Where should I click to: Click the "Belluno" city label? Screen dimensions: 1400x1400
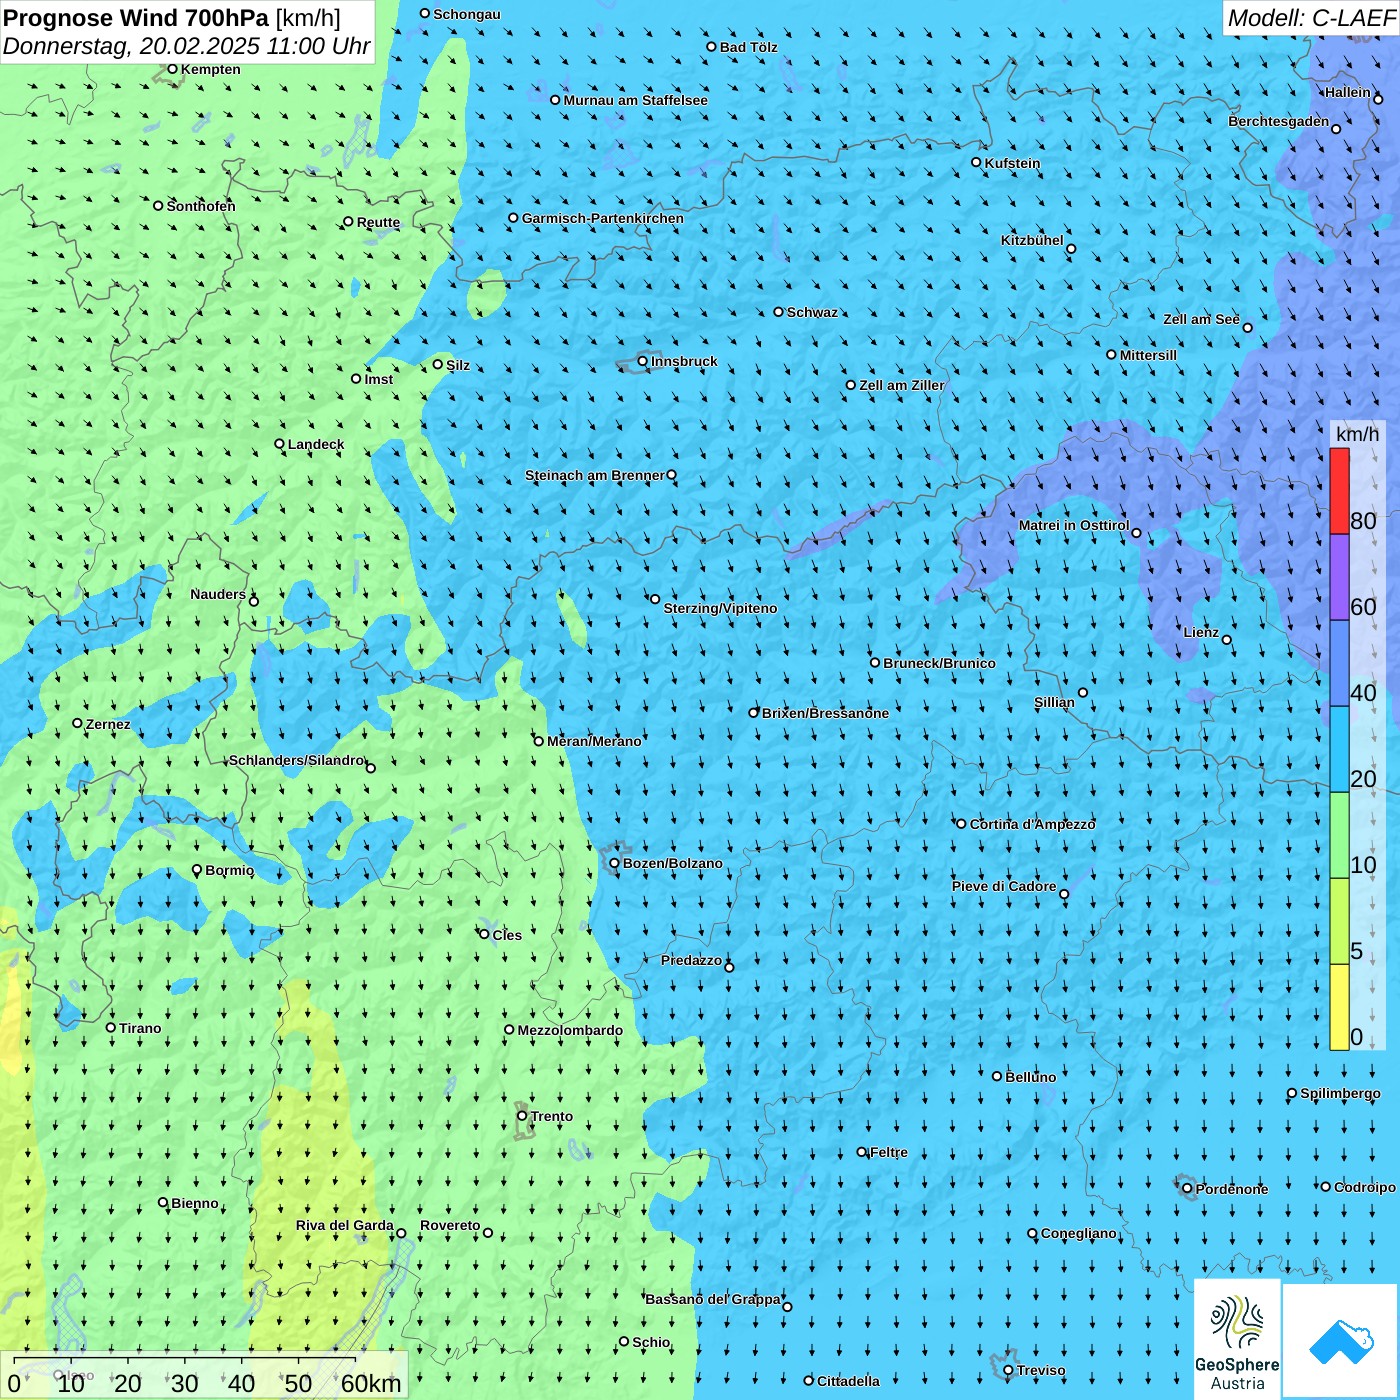1030,1077
